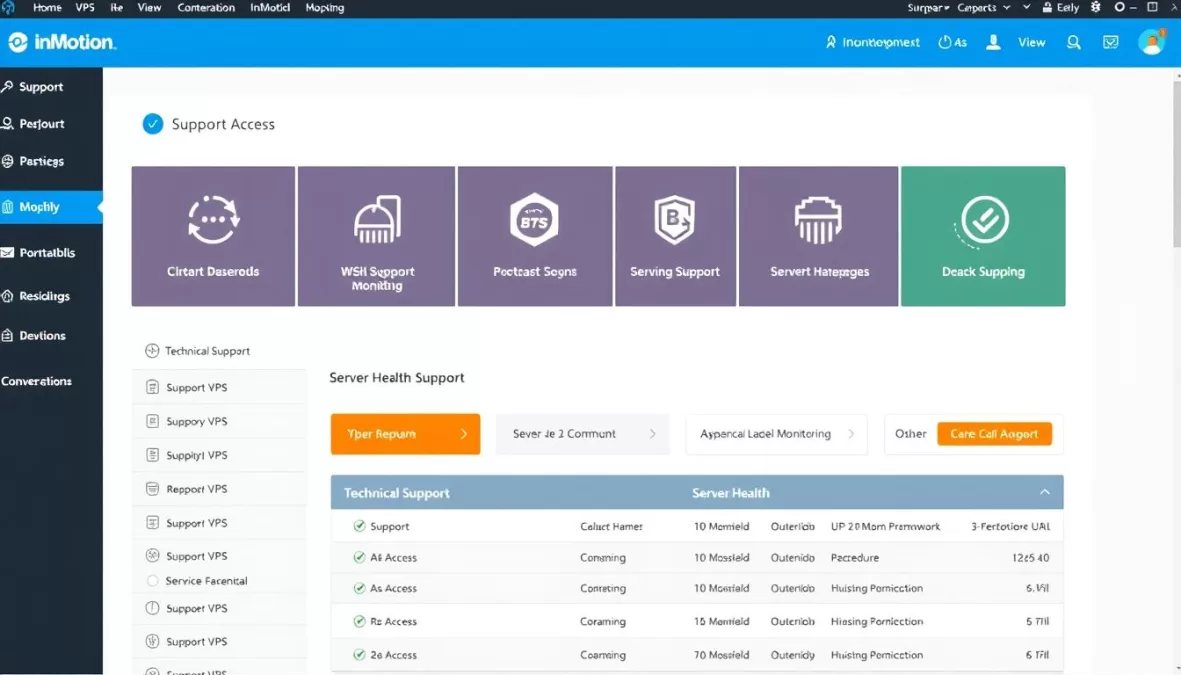Click the blue Support Access checkmark
The image size is (1181, 675).
point(154,124)
